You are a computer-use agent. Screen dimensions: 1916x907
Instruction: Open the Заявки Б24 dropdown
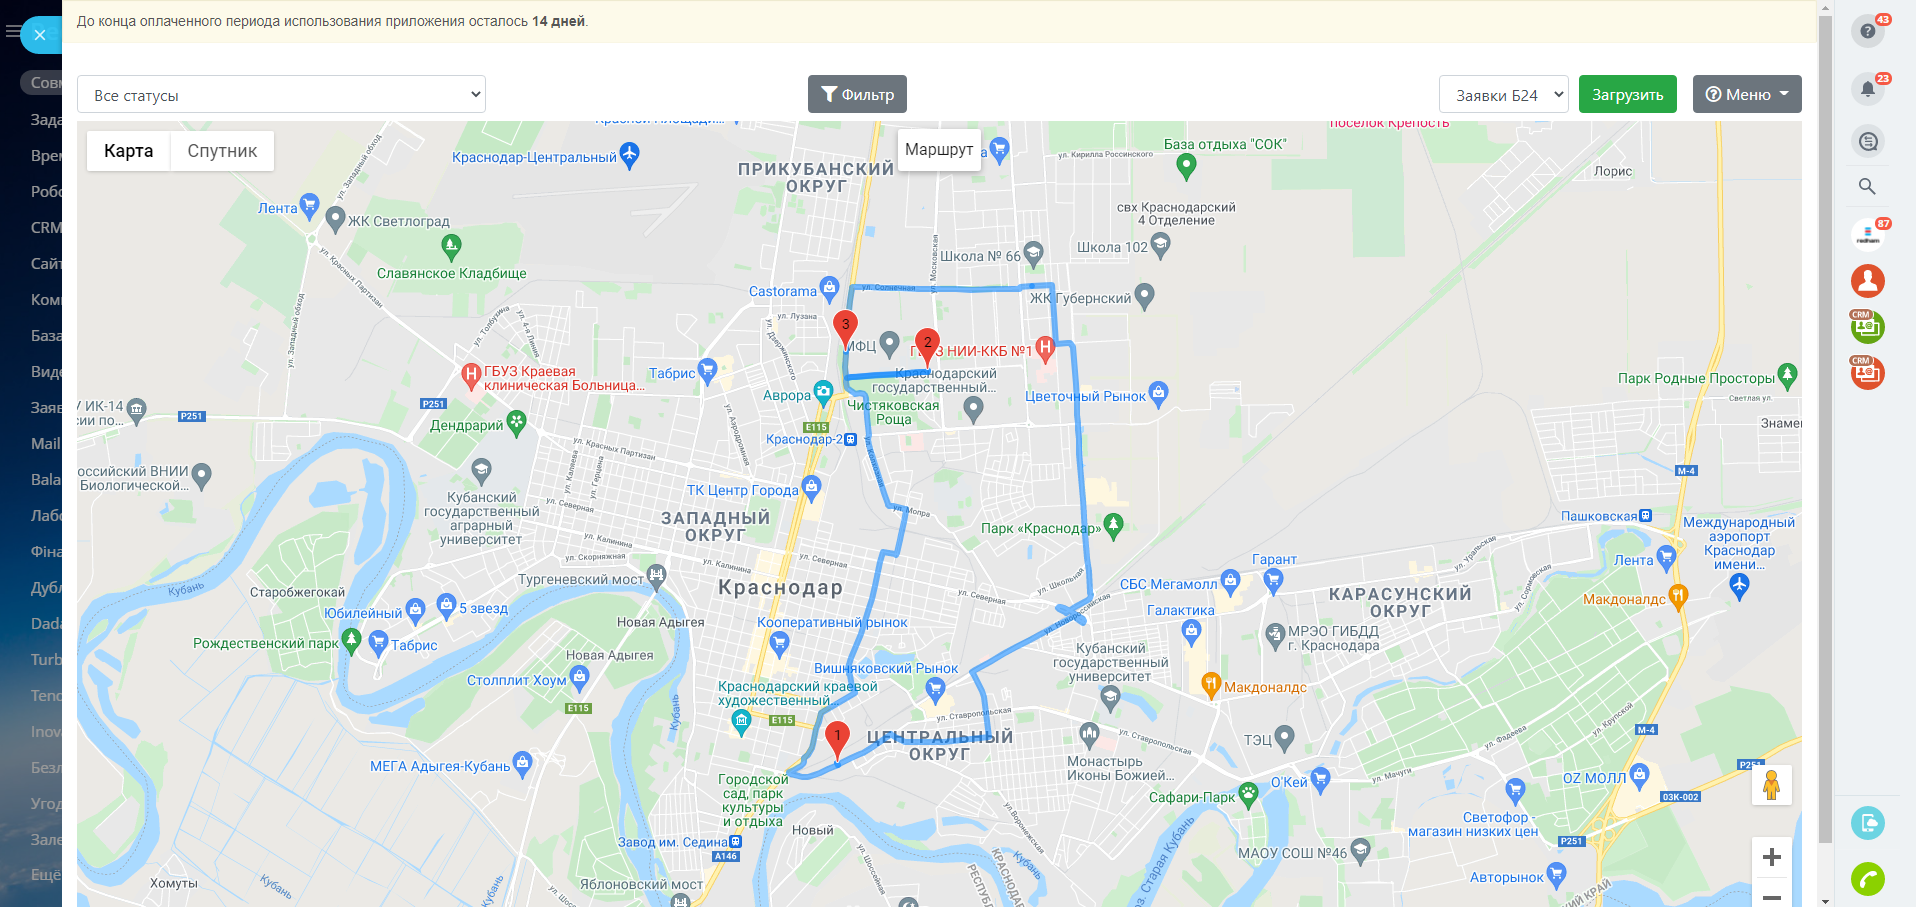pyautogui.click(x=1504, y=94)
